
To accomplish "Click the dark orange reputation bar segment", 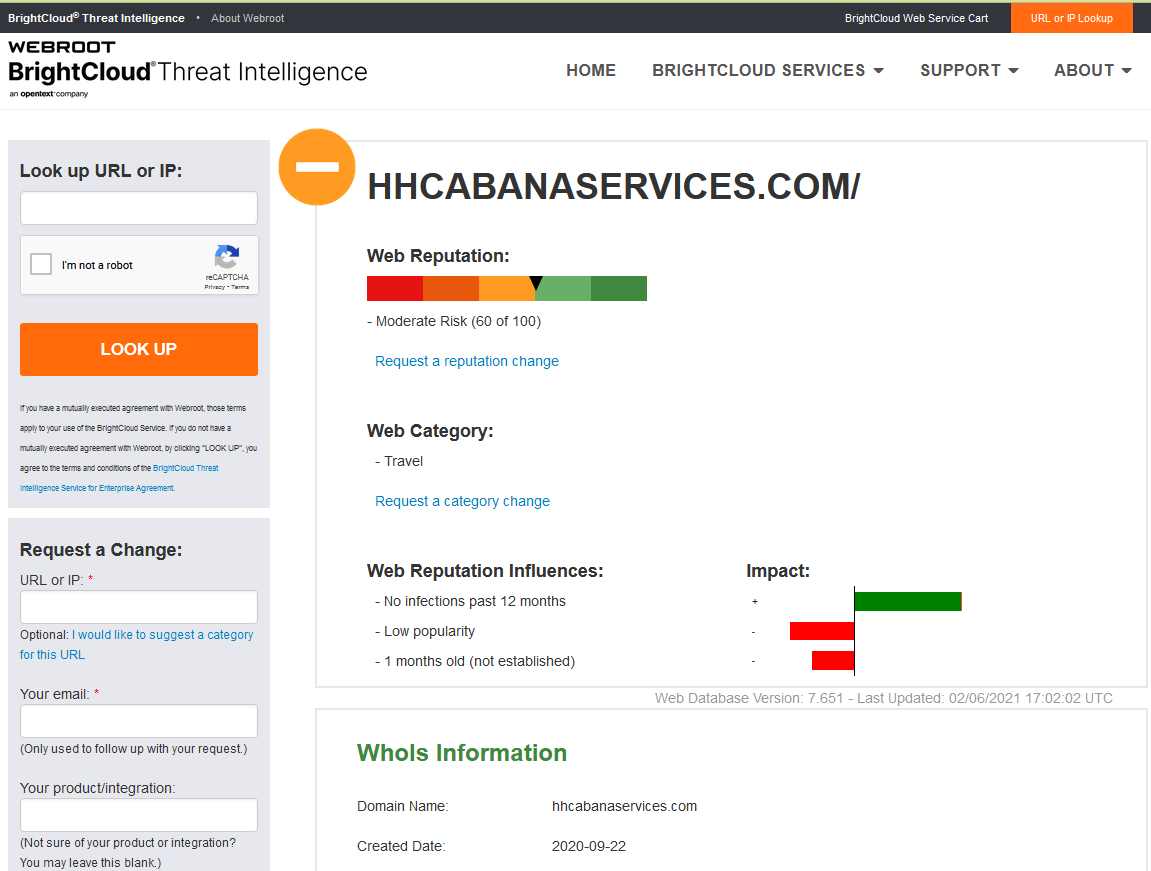I will tap(451, 288).
